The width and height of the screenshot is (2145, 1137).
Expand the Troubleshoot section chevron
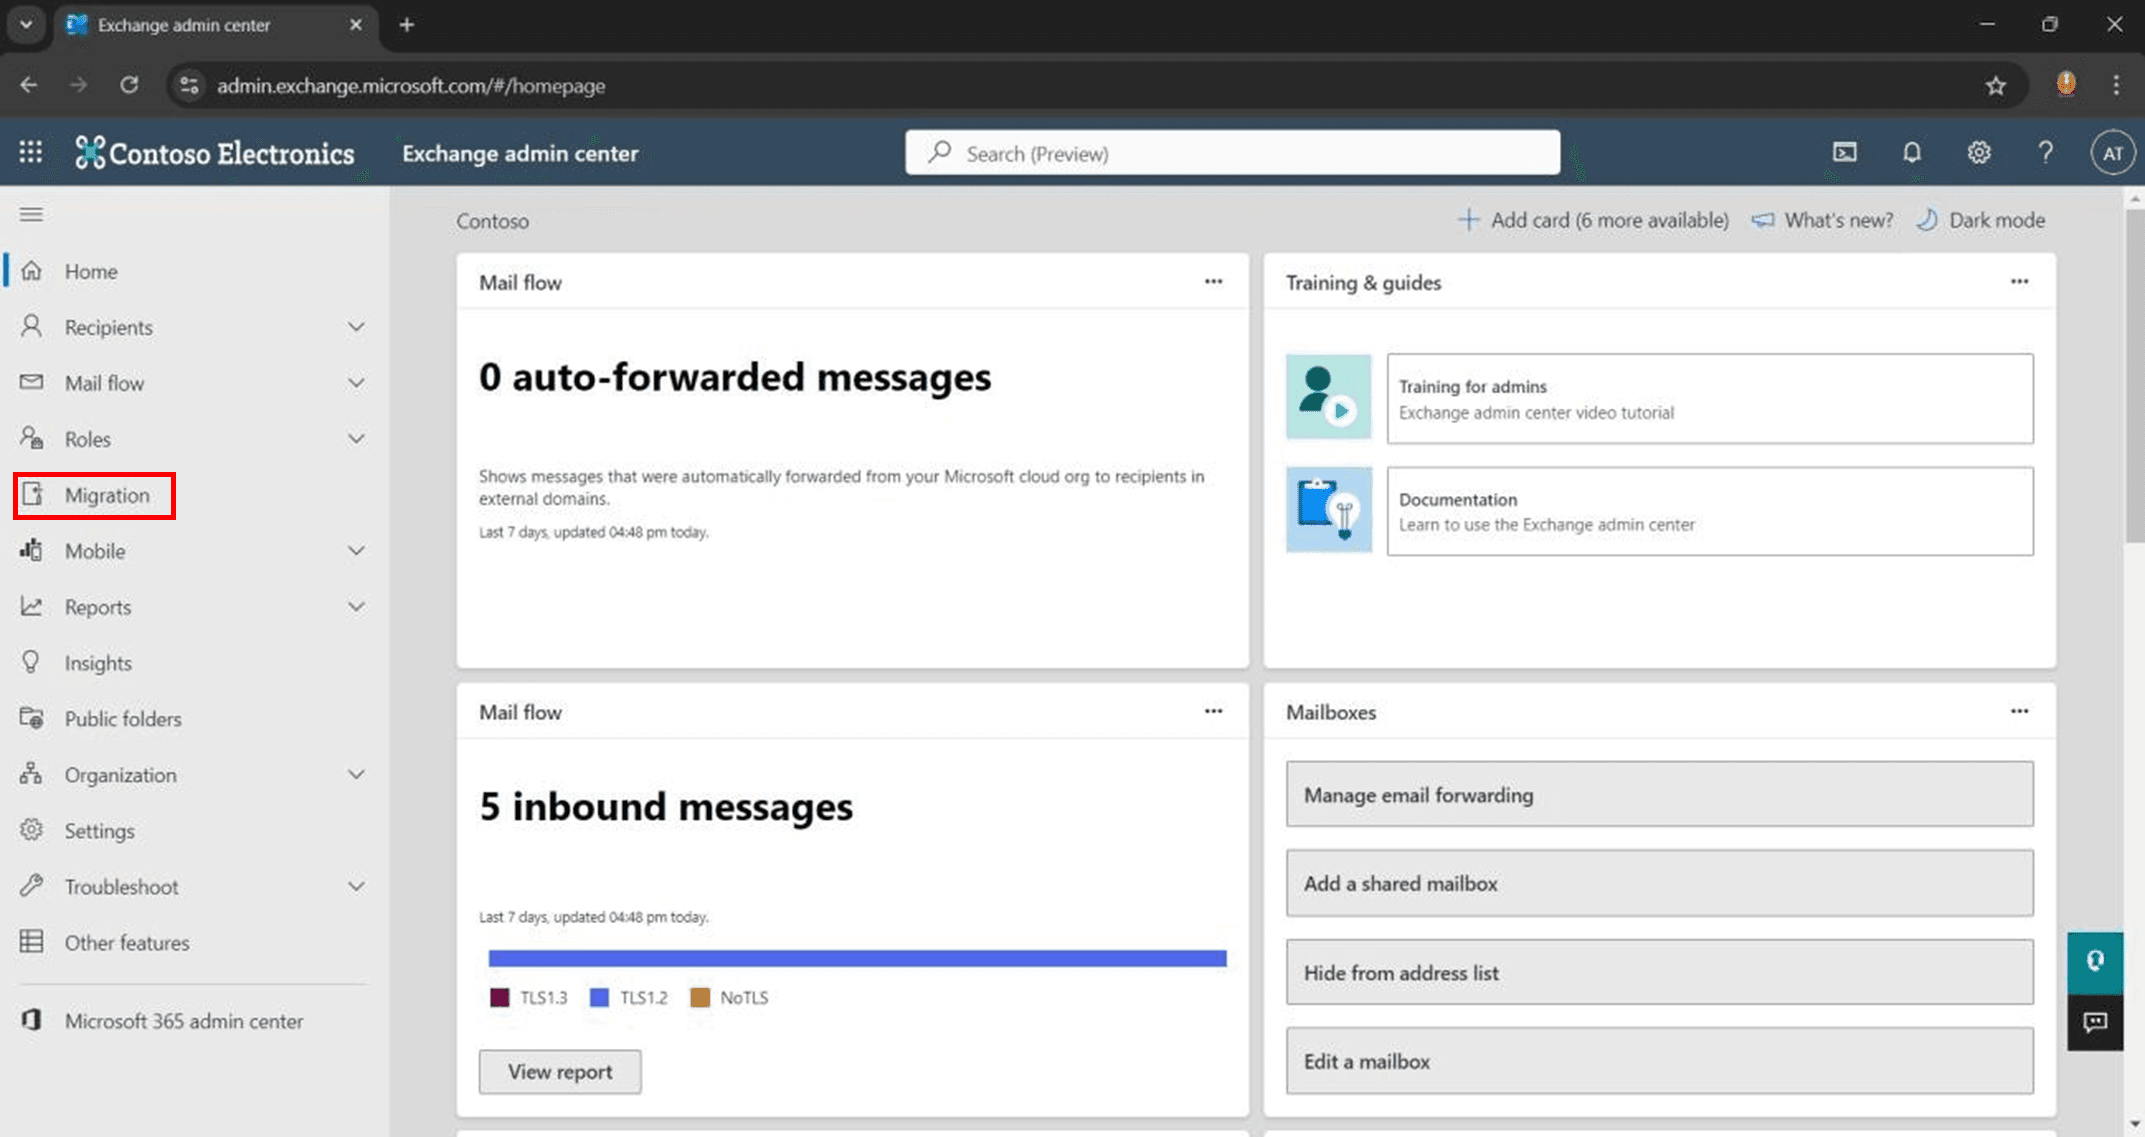pos(356,887)
